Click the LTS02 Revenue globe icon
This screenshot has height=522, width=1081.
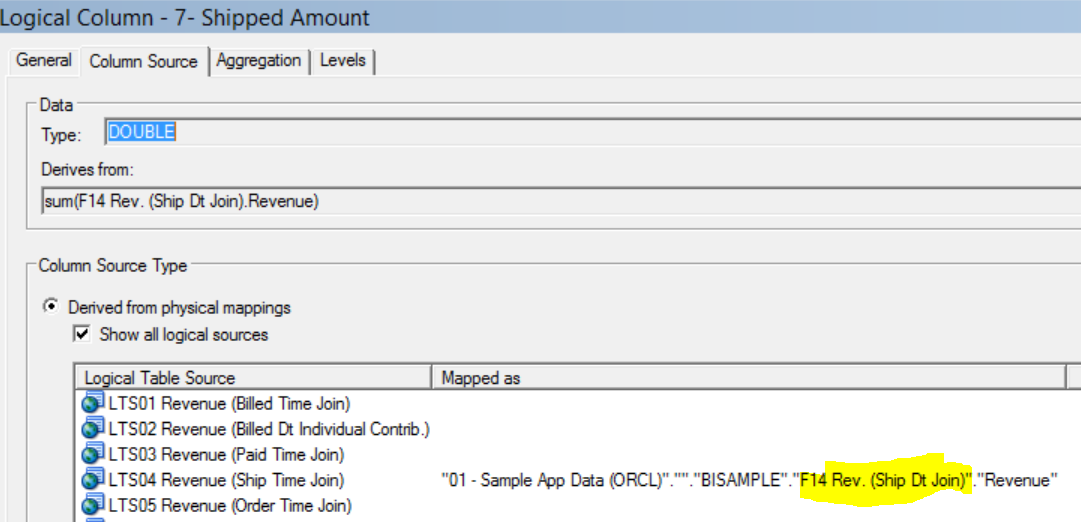tap(92, 429)
